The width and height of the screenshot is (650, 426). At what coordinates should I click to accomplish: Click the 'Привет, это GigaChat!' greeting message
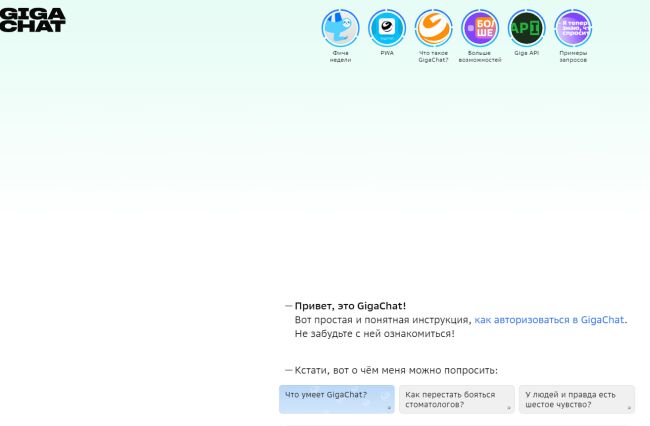click(350, 306)
